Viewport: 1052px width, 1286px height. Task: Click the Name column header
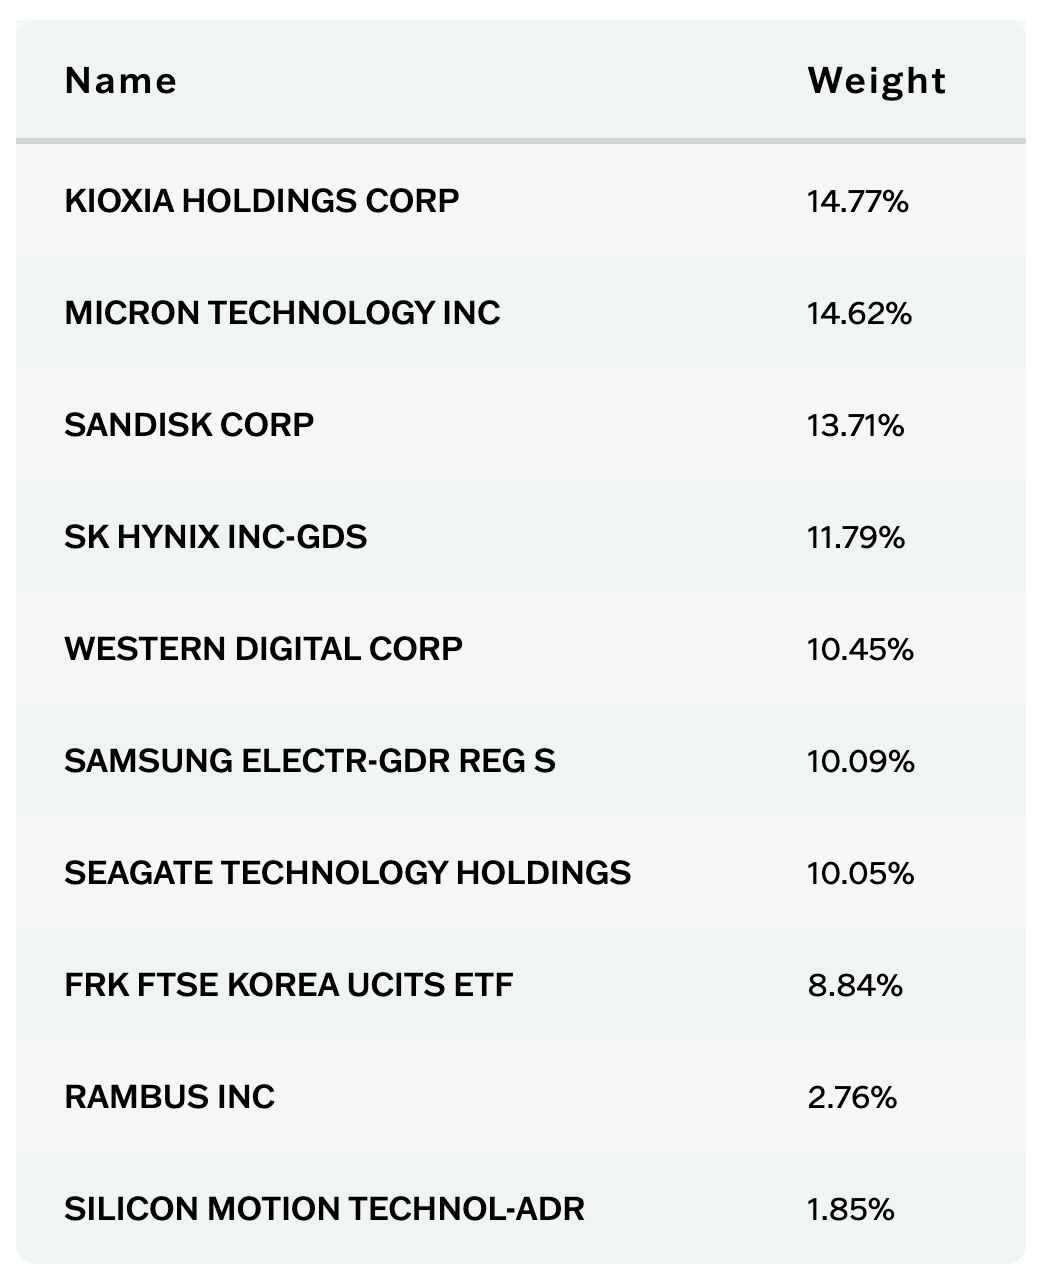(x=121, y=81)
